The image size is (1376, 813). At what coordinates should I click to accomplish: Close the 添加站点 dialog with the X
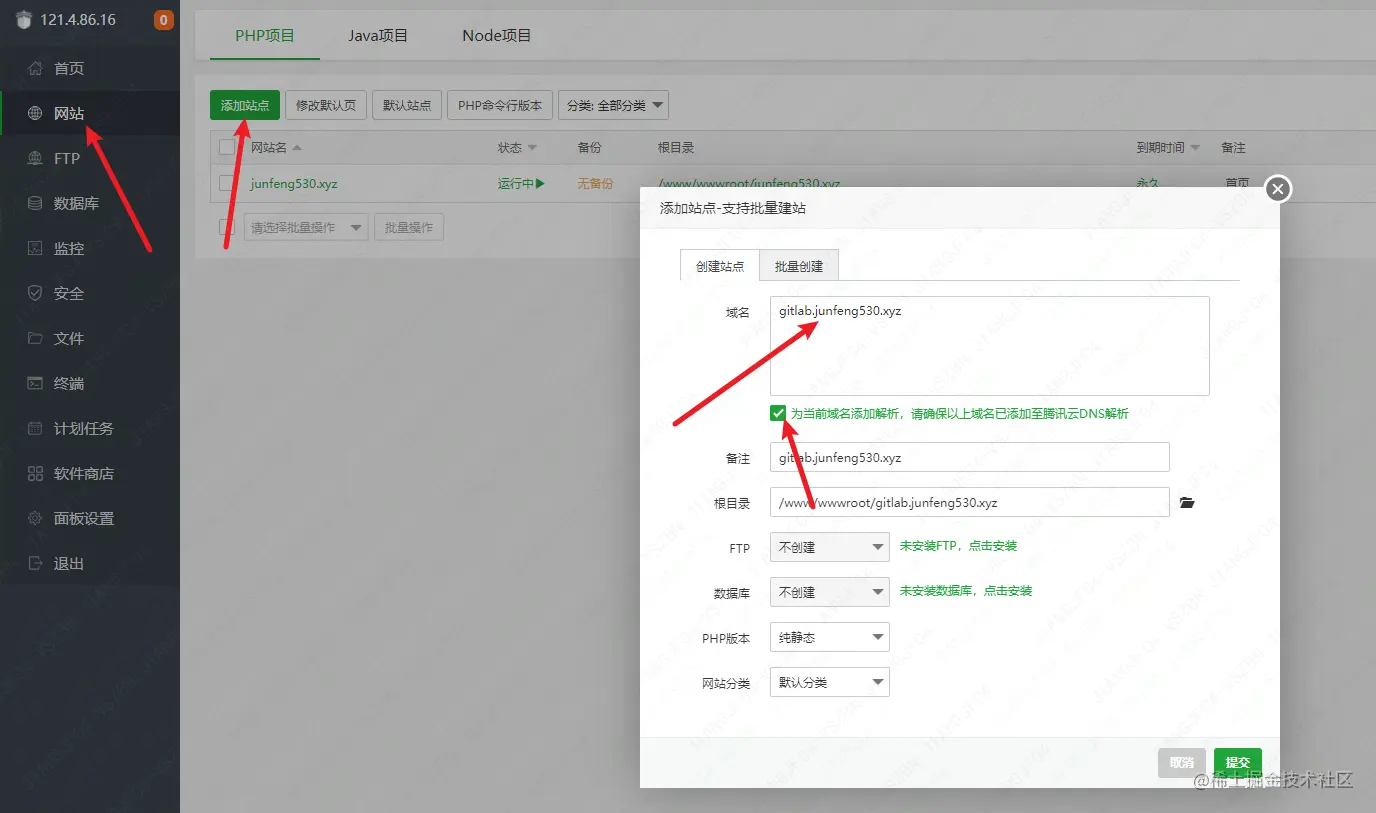coord(1278,188)
